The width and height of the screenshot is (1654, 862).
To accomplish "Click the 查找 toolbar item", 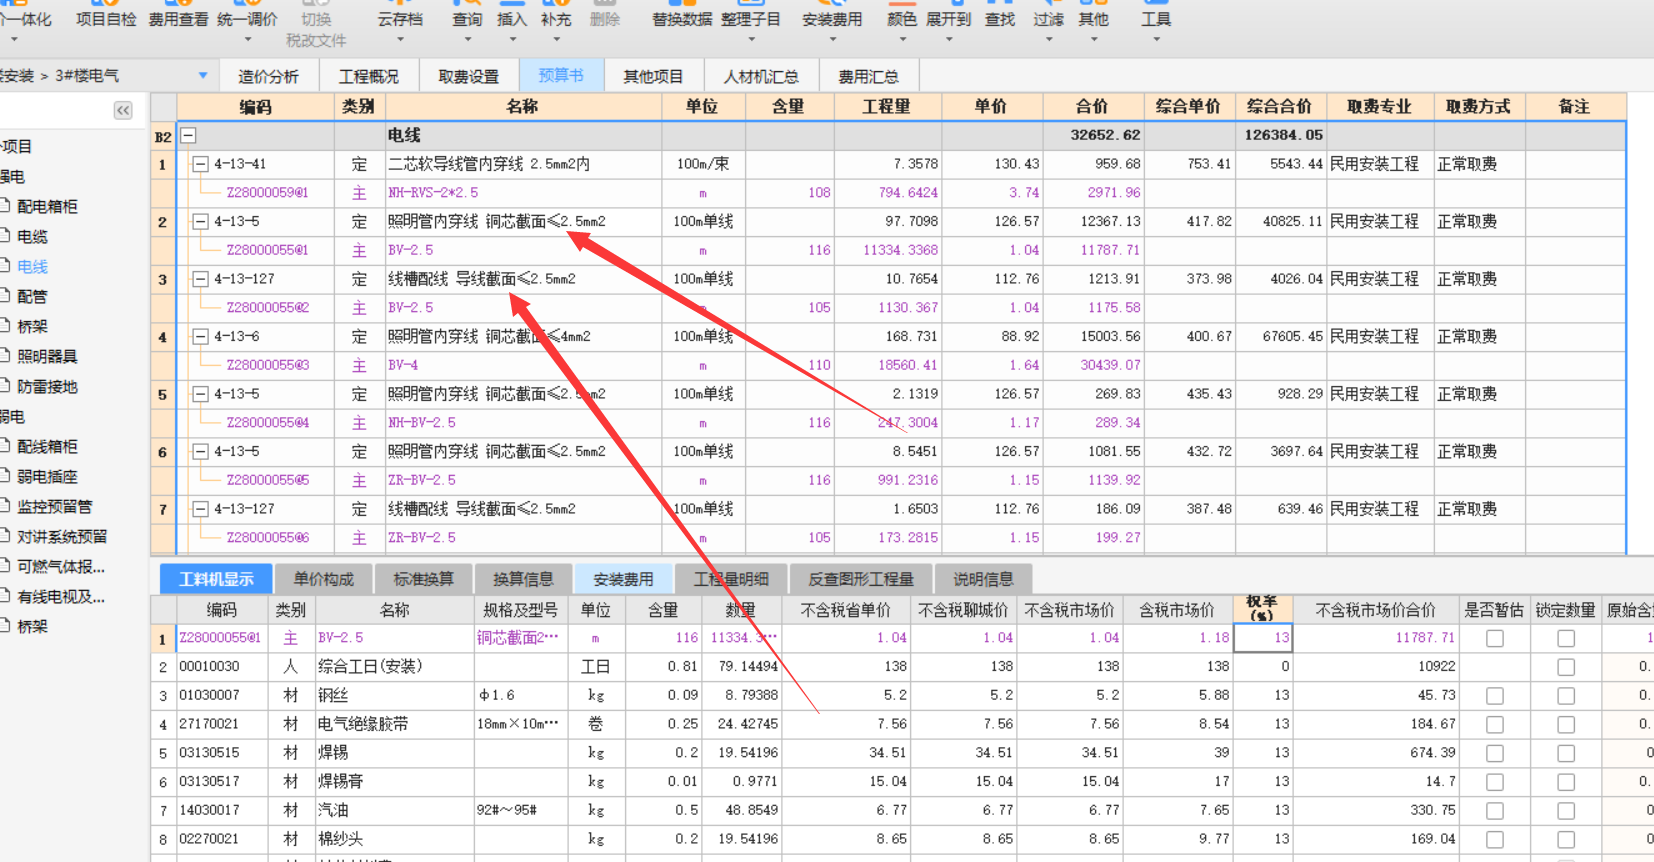I will tap(999, 19).
